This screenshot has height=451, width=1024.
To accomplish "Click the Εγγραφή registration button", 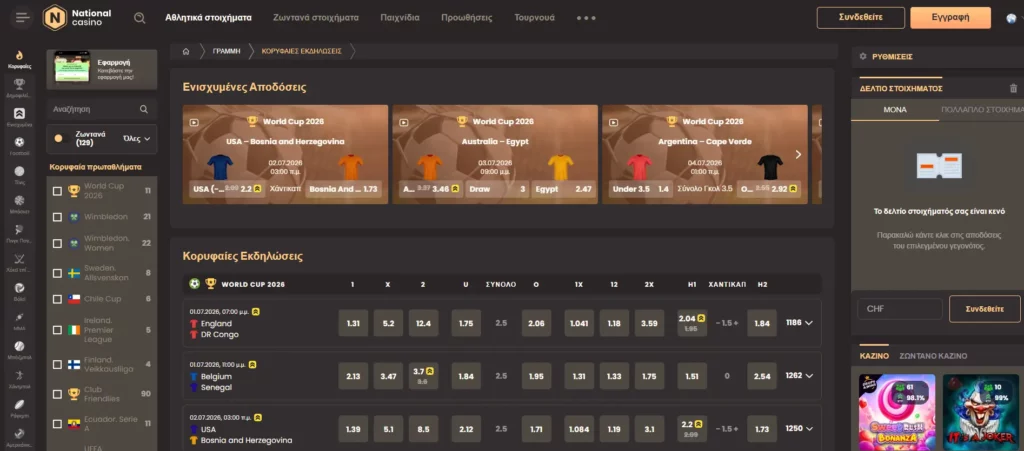I will coord(950,18).
